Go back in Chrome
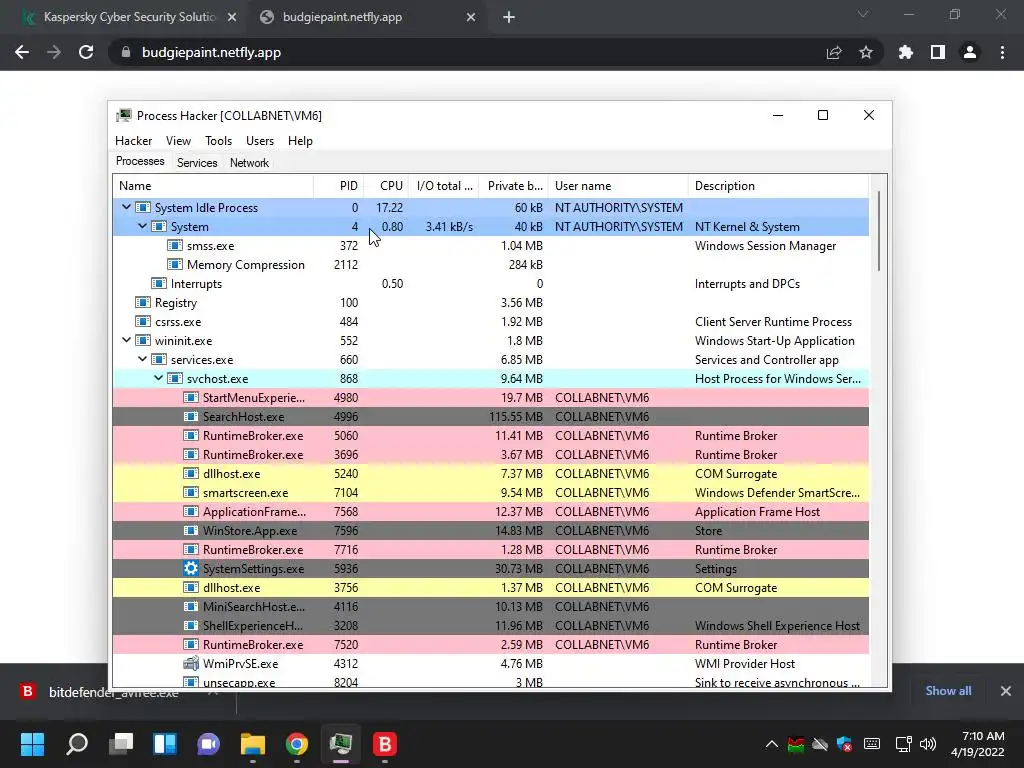 22,52
